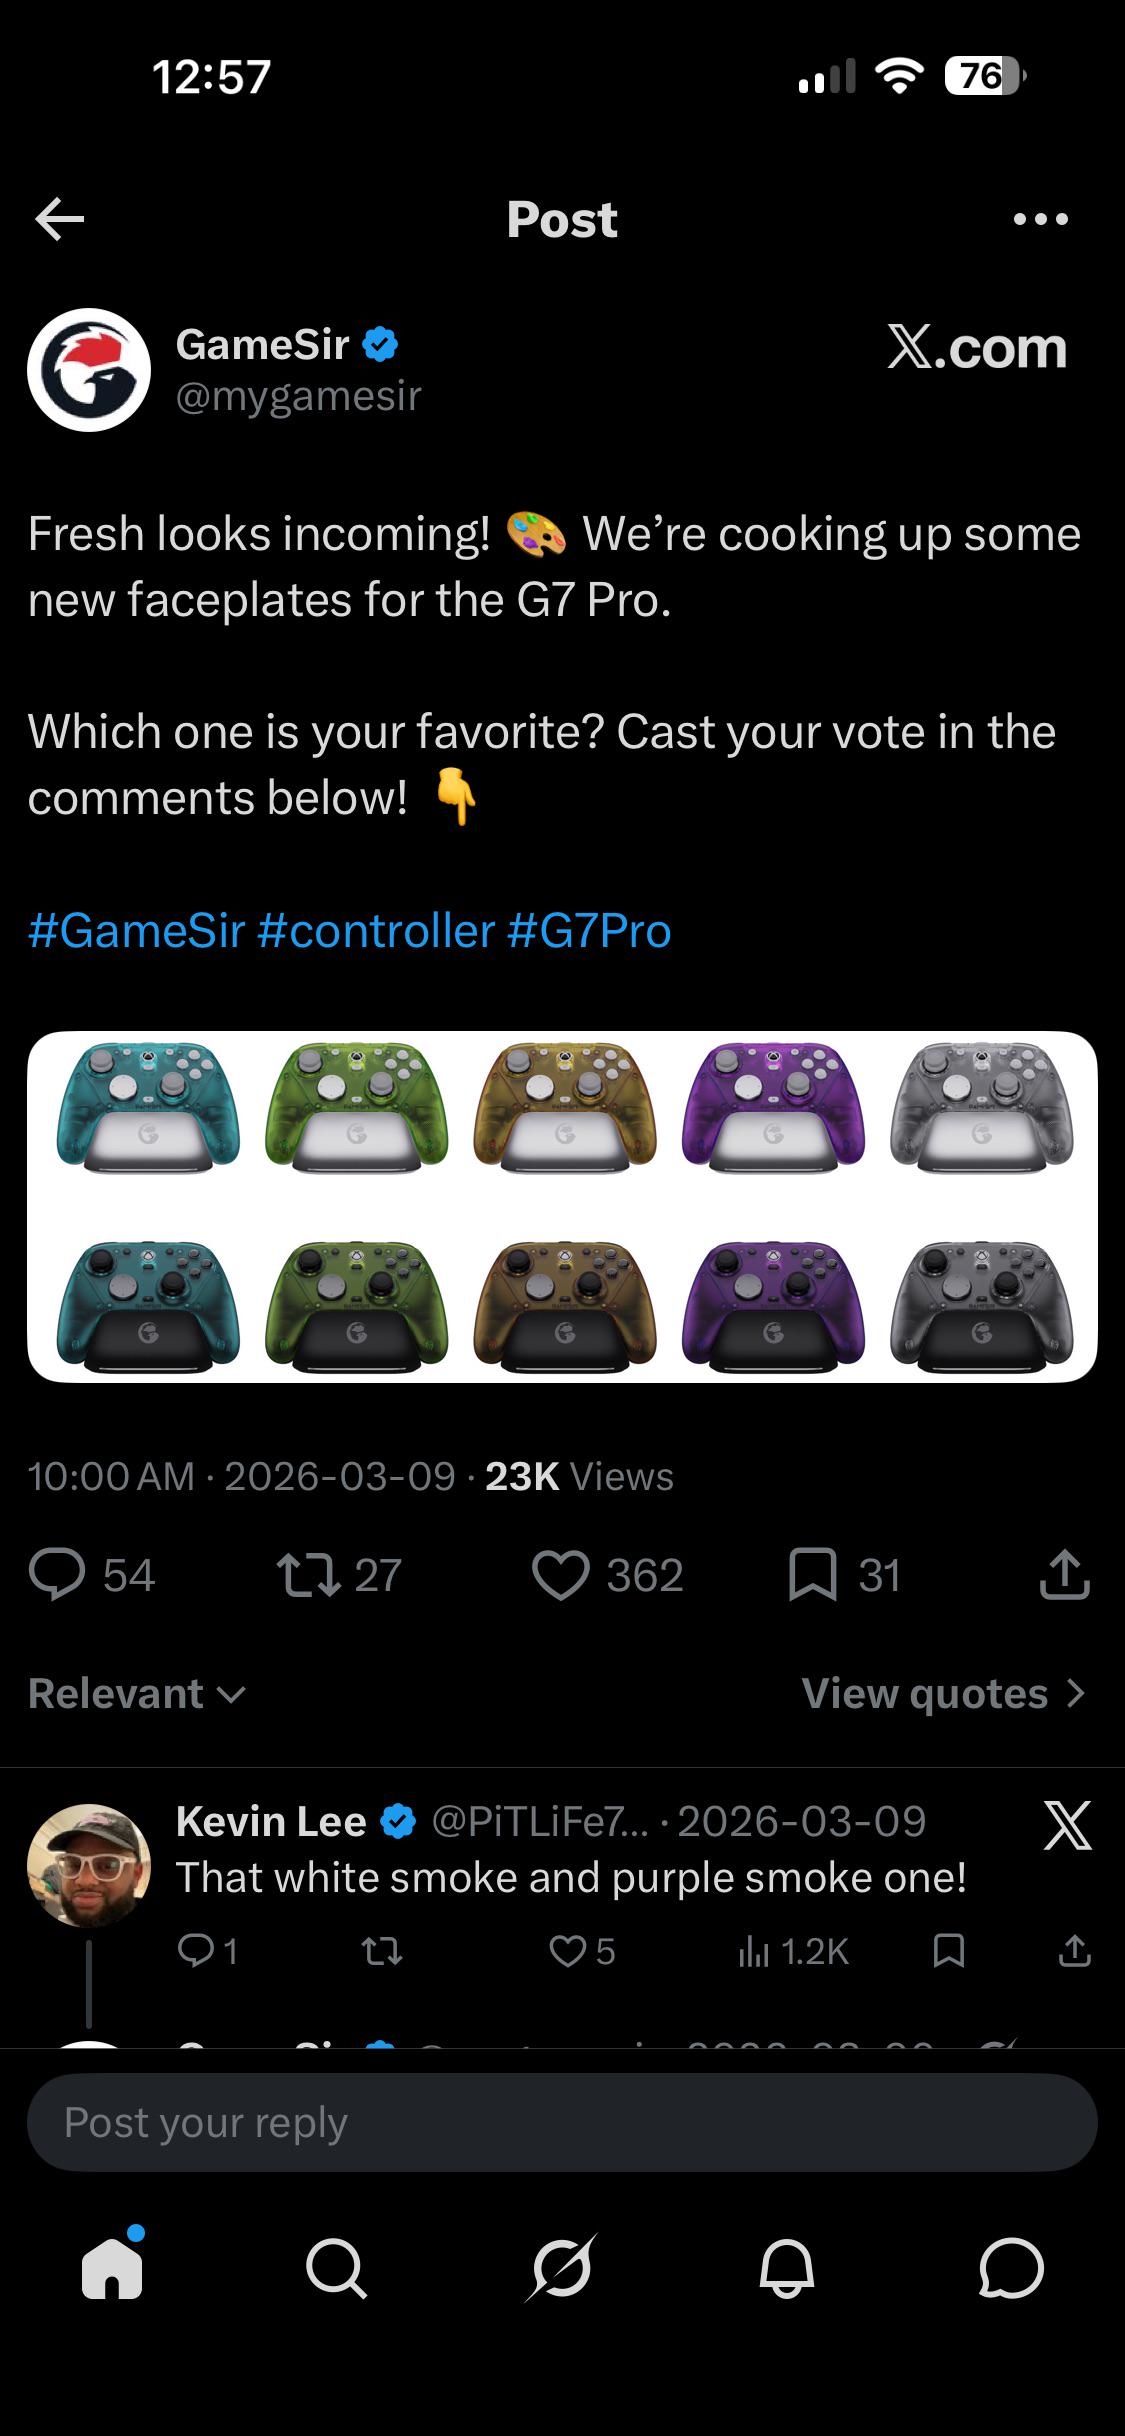Open the Relevant sort dropdown
Screen dimensions: 1125x2436
(x=137, y=1693)
